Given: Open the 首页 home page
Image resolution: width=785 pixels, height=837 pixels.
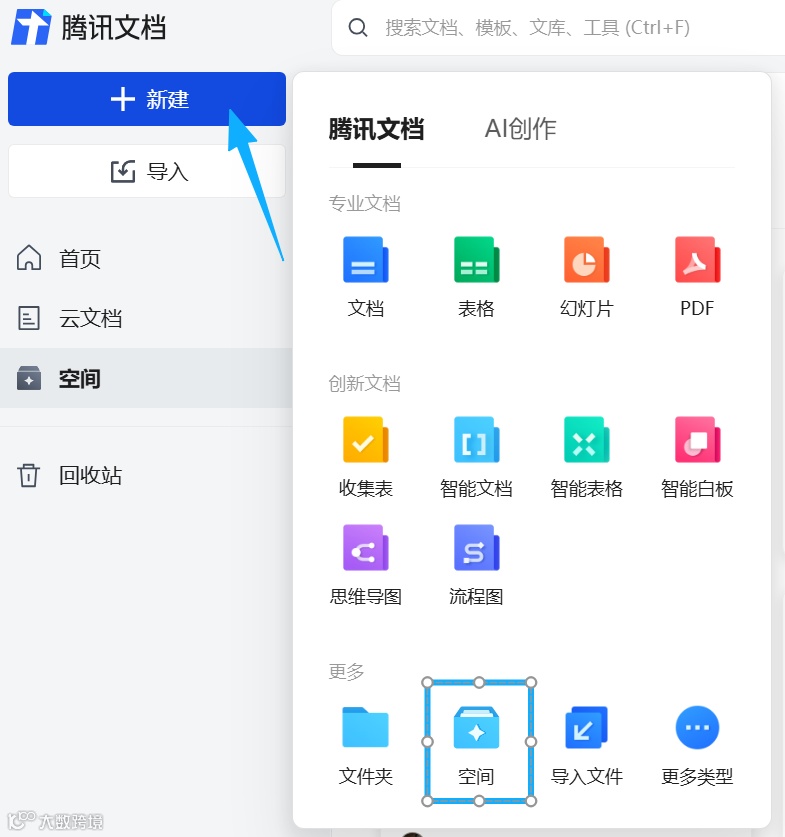Looking at the screenshot, I should coord(80,259).
